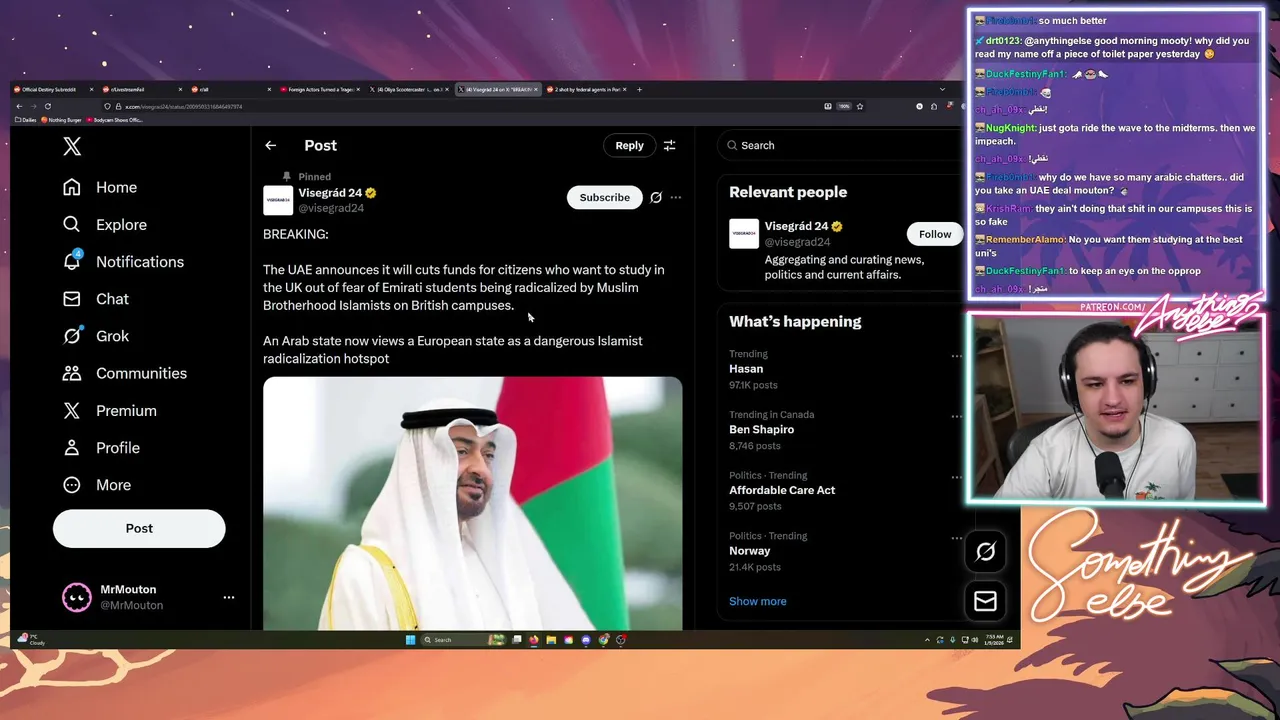Click the browser back arrow
The width and height of the screenshot is (1280, 720).
click(x=19, y=106)
